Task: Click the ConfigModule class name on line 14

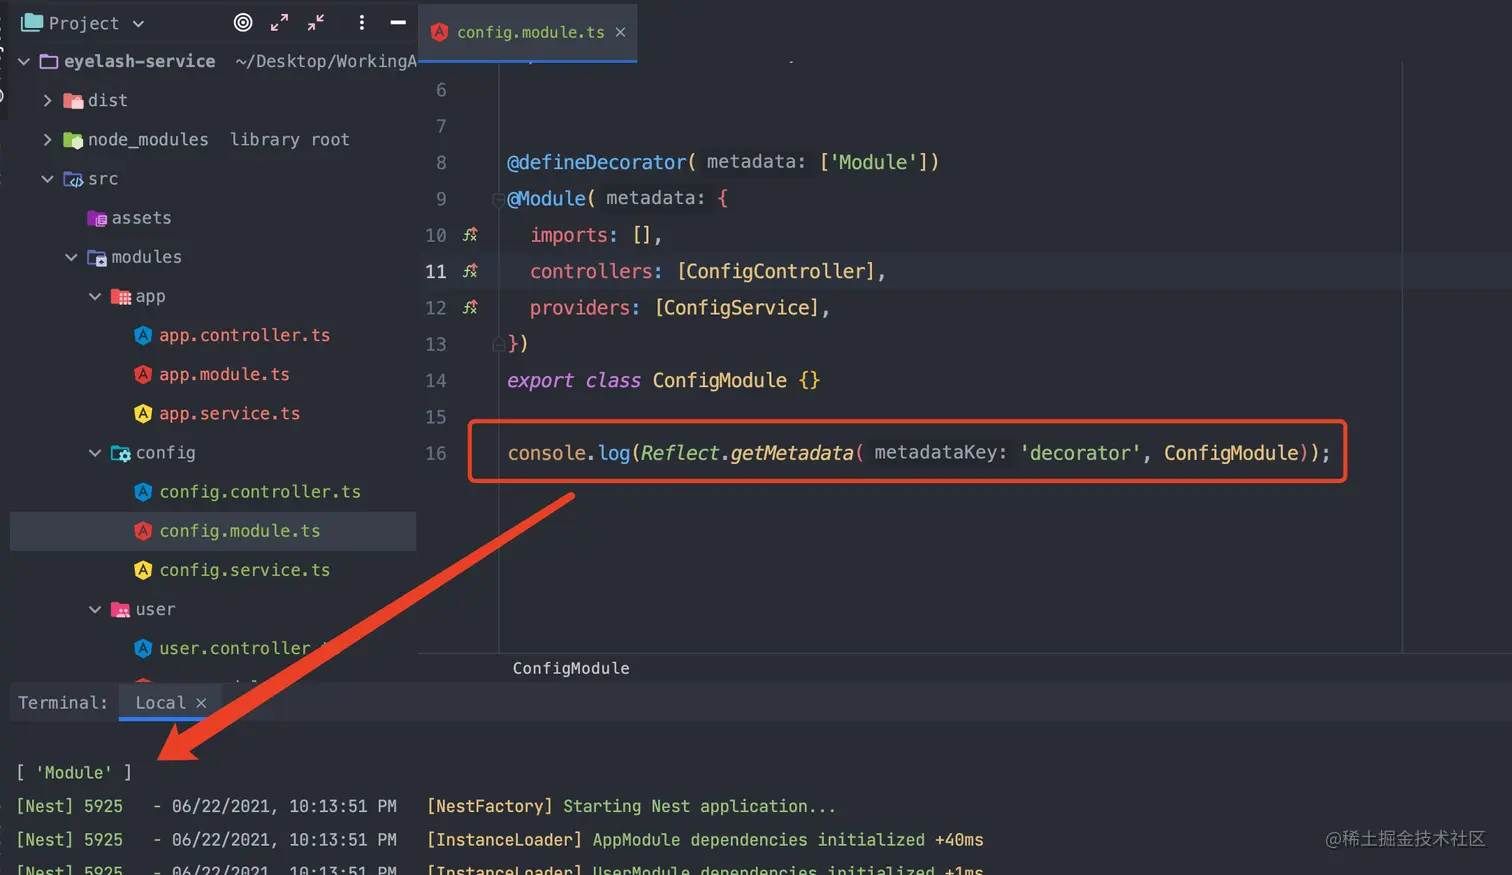Action: (x=720, y=380)
